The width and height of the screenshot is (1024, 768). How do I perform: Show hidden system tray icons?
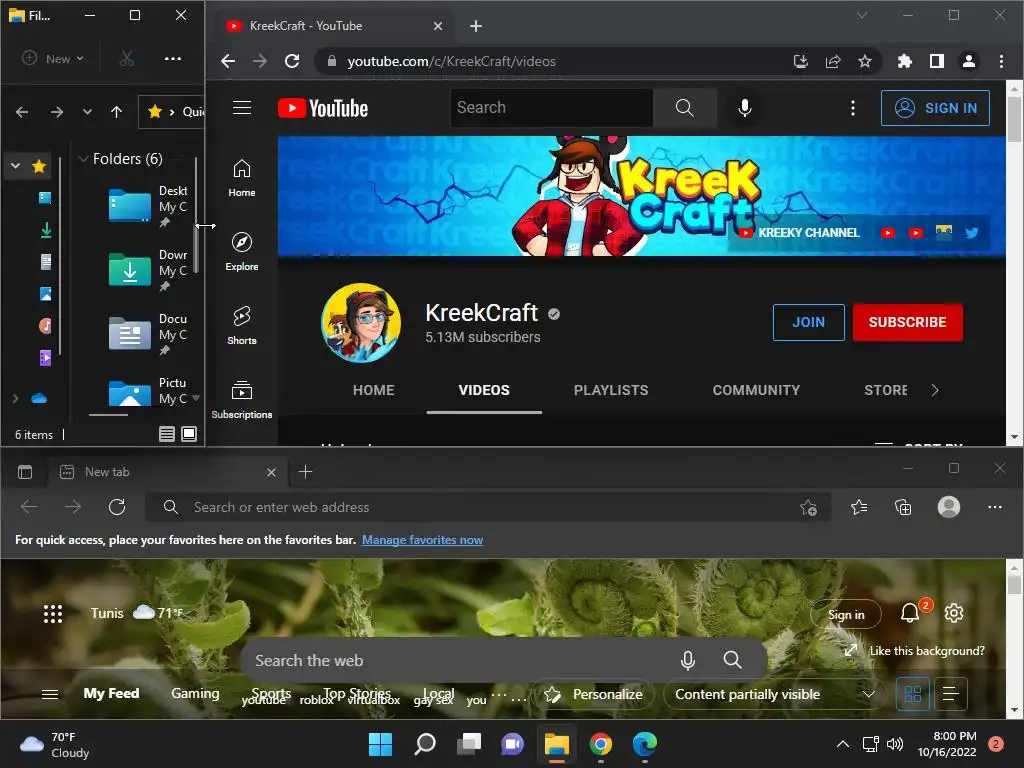(843, 744)
